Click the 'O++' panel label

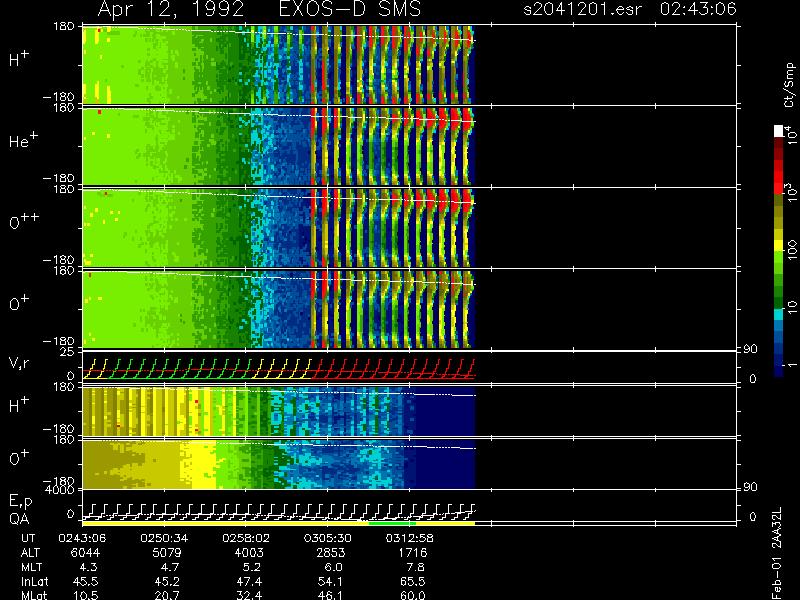pyautogui.click(x=24, y=221)
